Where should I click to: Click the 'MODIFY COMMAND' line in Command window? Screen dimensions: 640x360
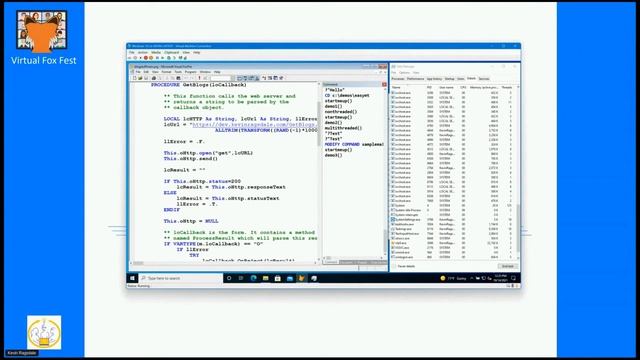point(354,144)
